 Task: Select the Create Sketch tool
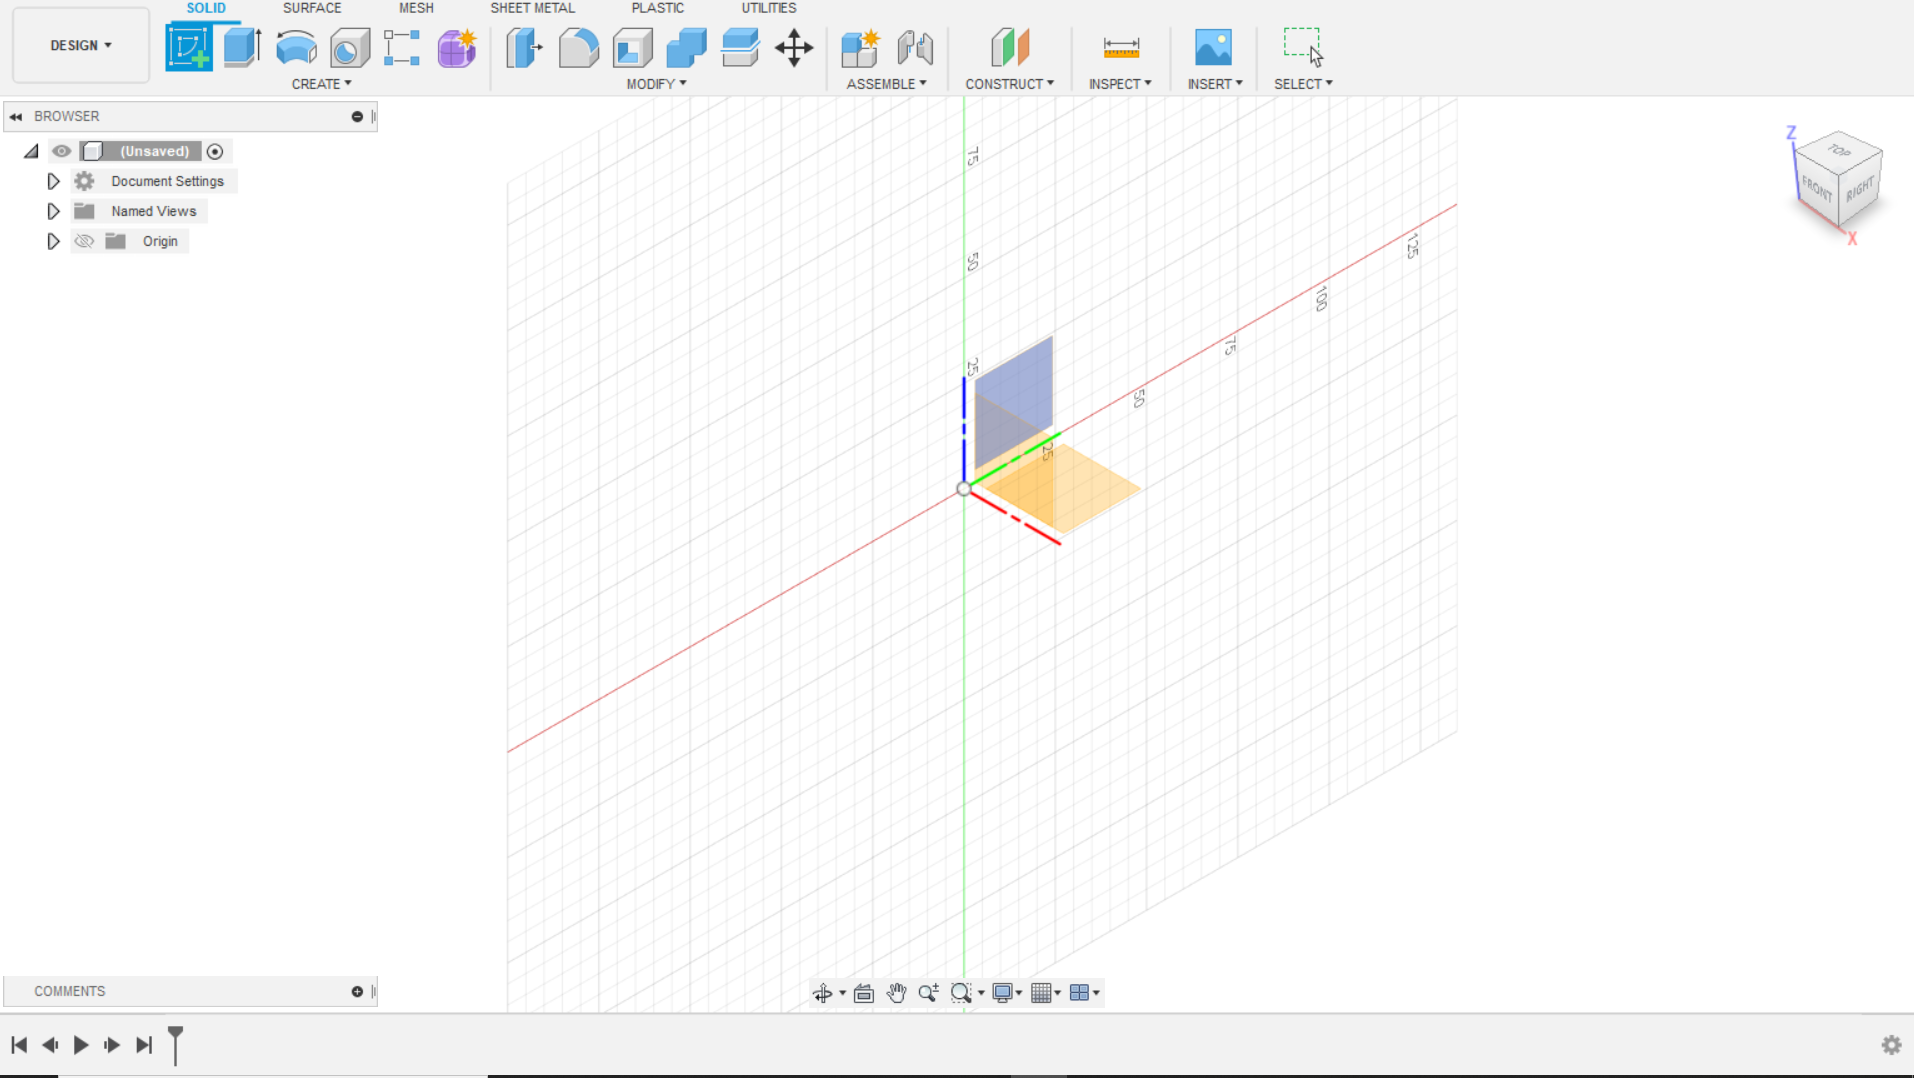point(189,47)
